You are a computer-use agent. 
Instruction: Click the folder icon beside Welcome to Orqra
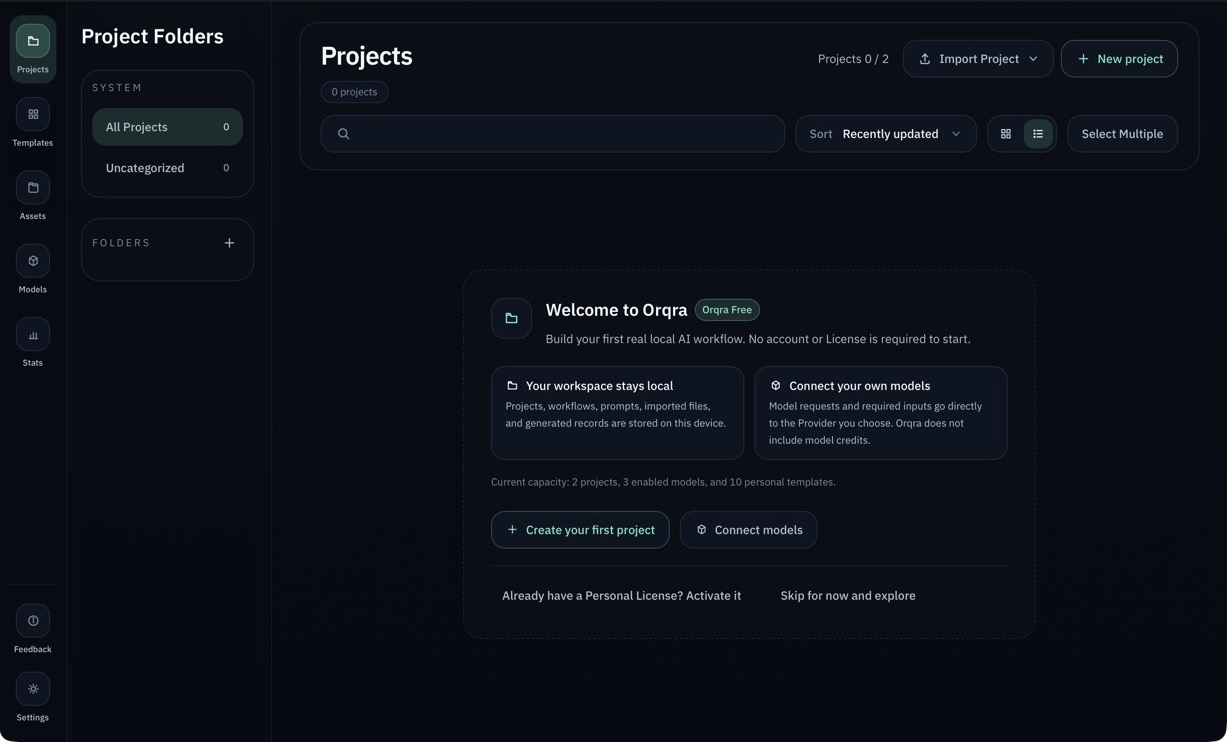[511, 319]
